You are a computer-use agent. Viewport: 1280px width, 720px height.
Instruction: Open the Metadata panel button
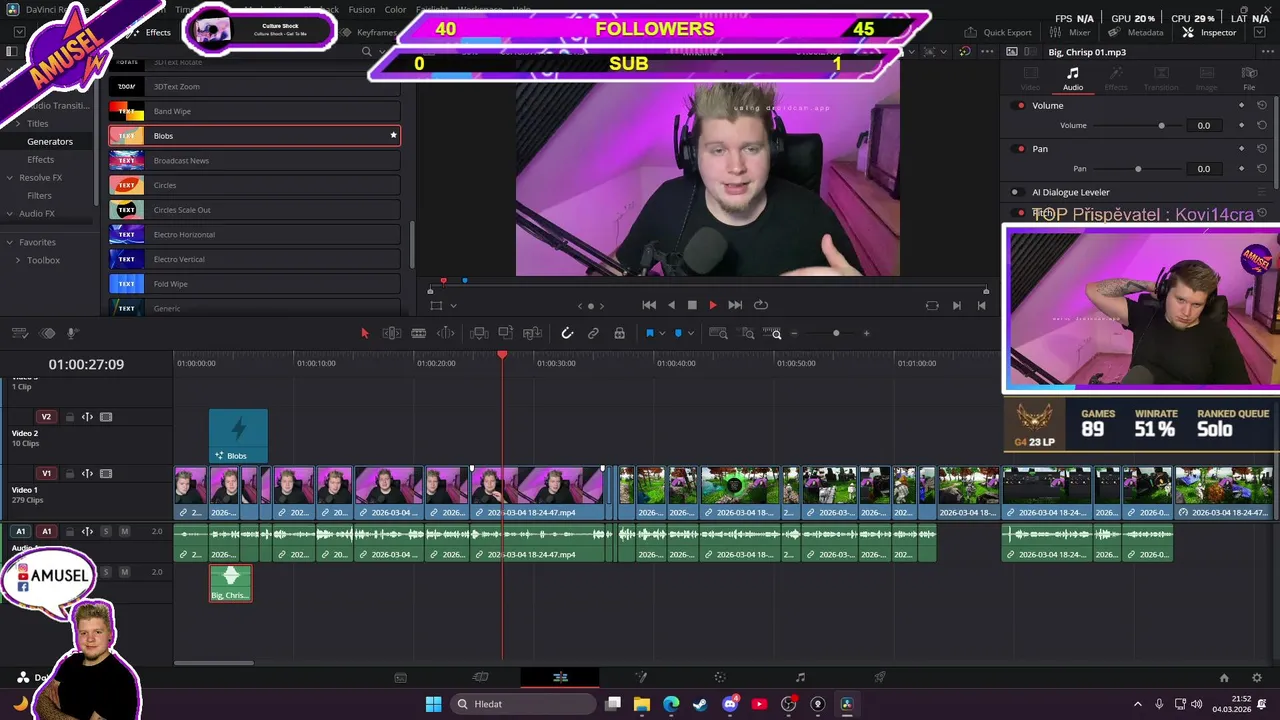point(1135,32)
